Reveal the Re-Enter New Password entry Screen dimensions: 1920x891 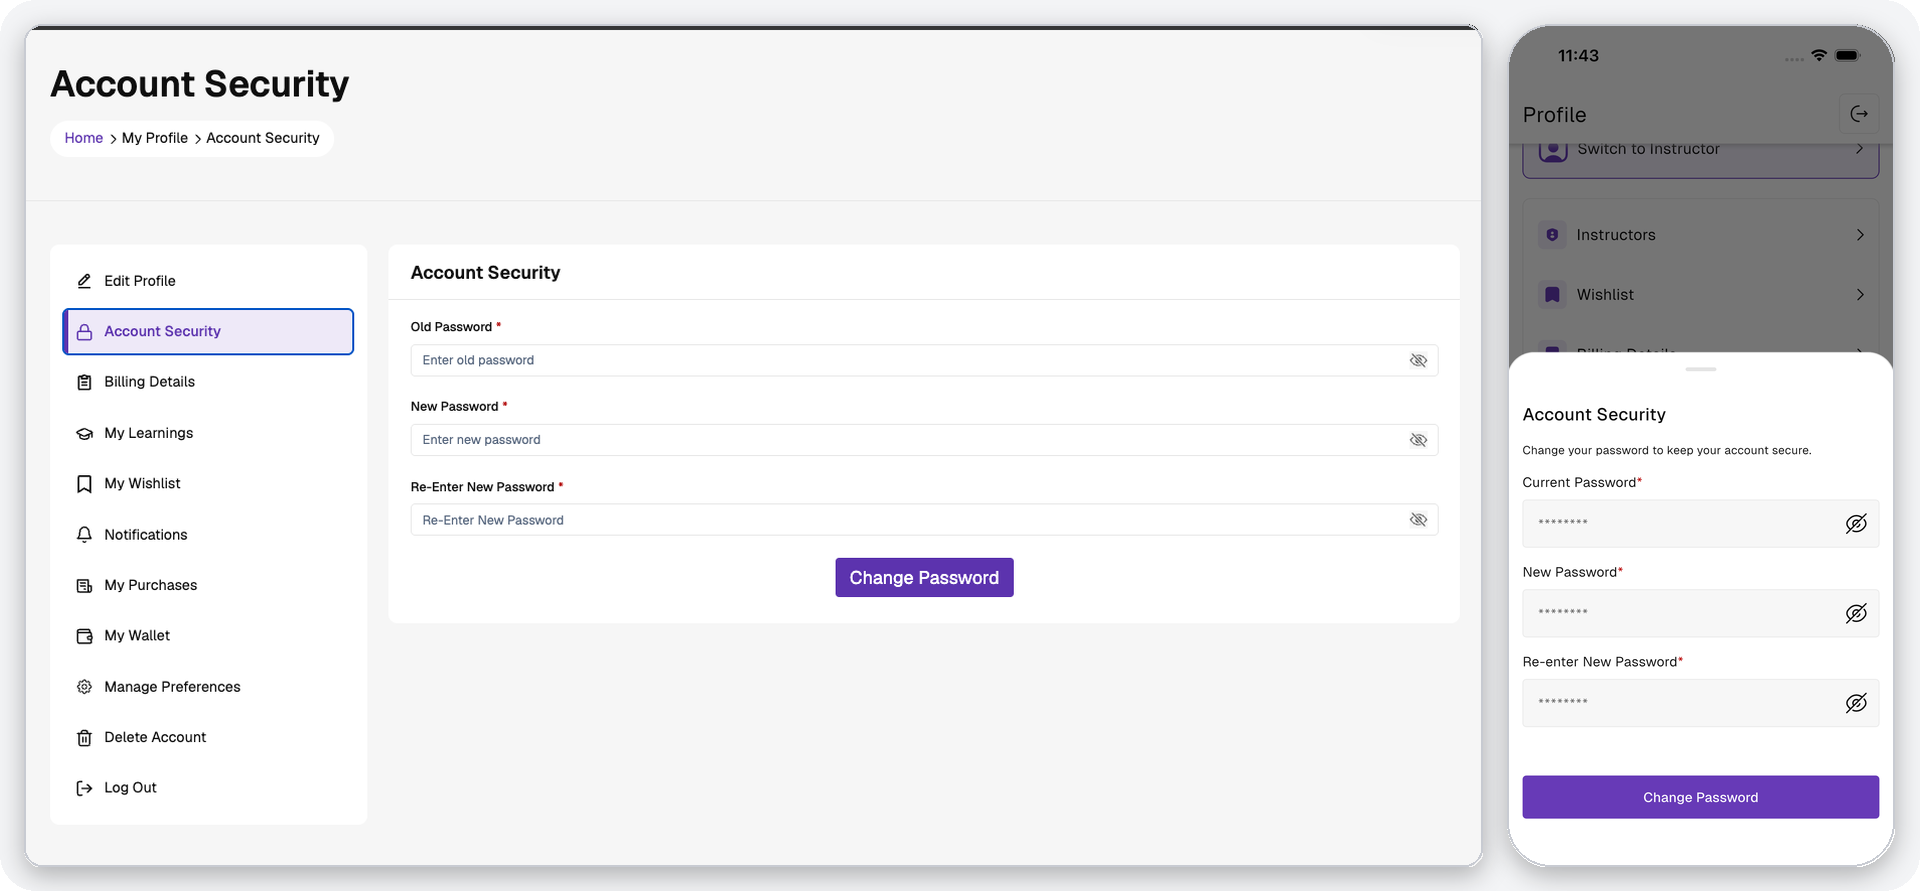1418,520
